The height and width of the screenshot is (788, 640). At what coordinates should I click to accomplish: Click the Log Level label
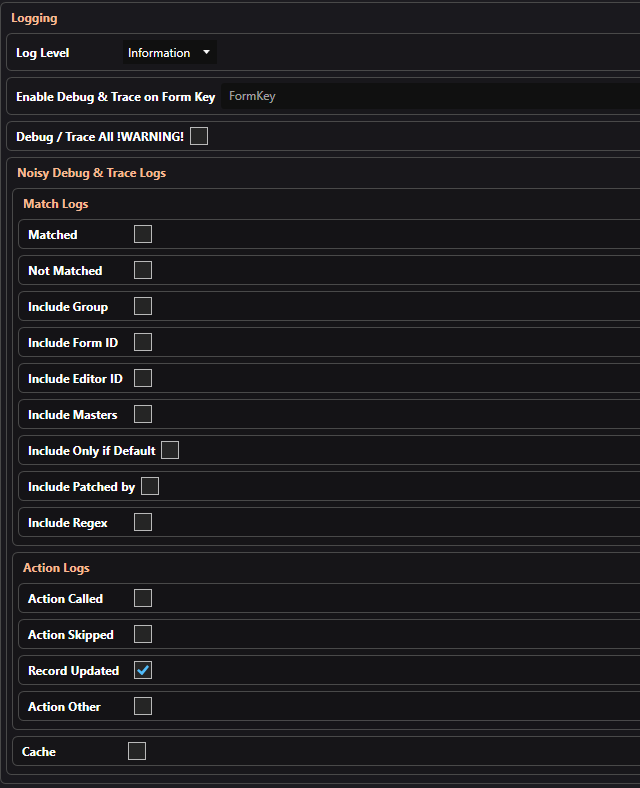coord(43,53)
